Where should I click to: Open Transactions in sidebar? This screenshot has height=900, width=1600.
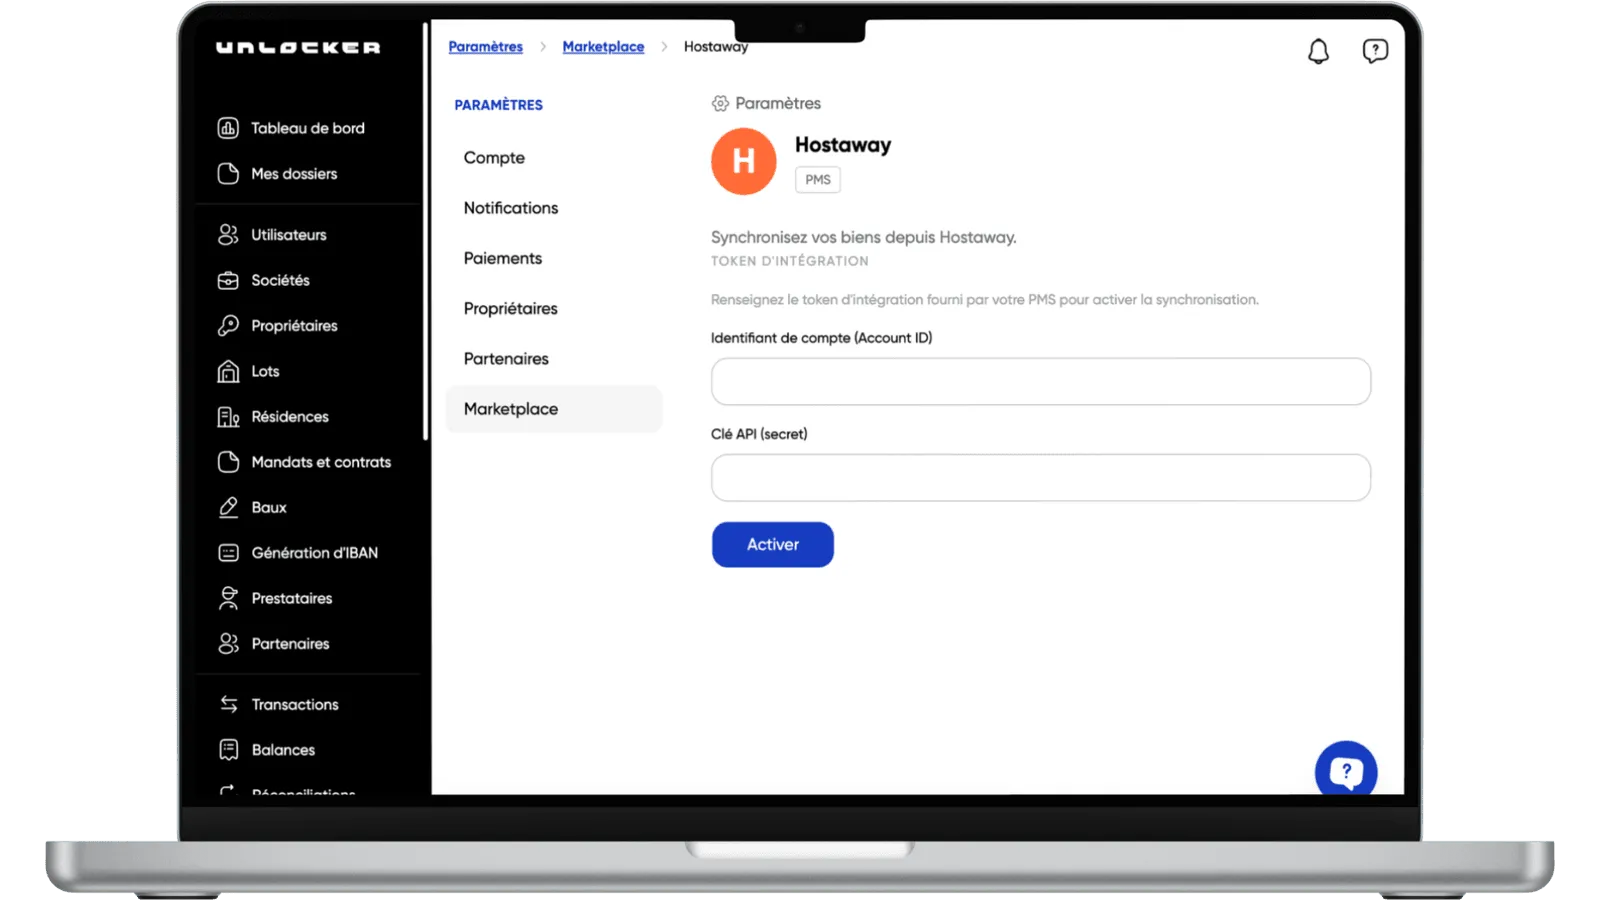(x=295, y=704)
